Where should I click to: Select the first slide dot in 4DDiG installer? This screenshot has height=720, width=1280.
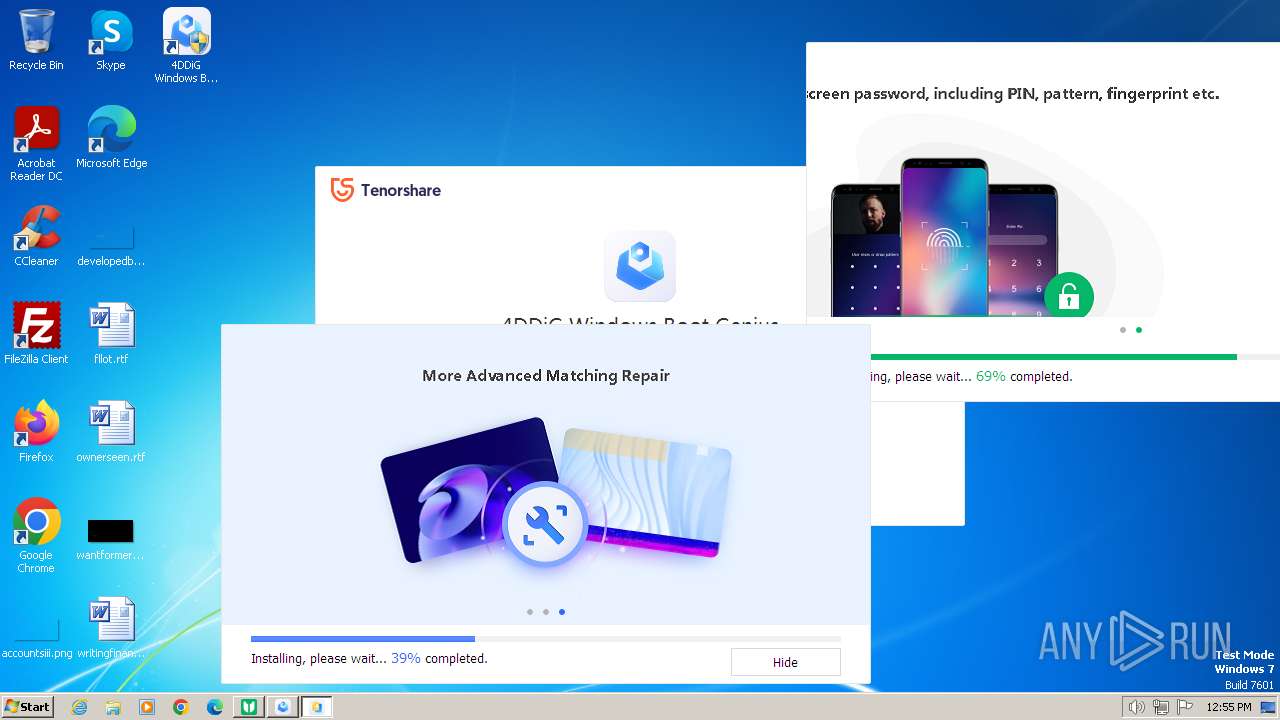(x=530, y=612)
